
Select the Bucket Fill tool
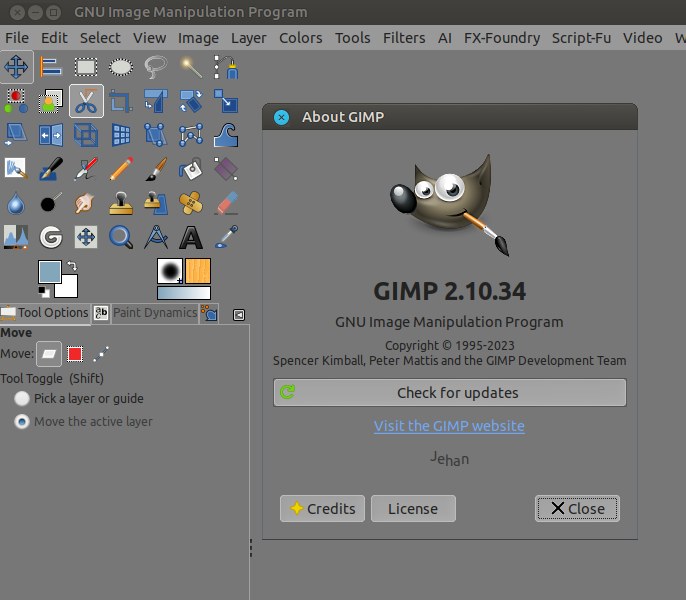point(191,169)
